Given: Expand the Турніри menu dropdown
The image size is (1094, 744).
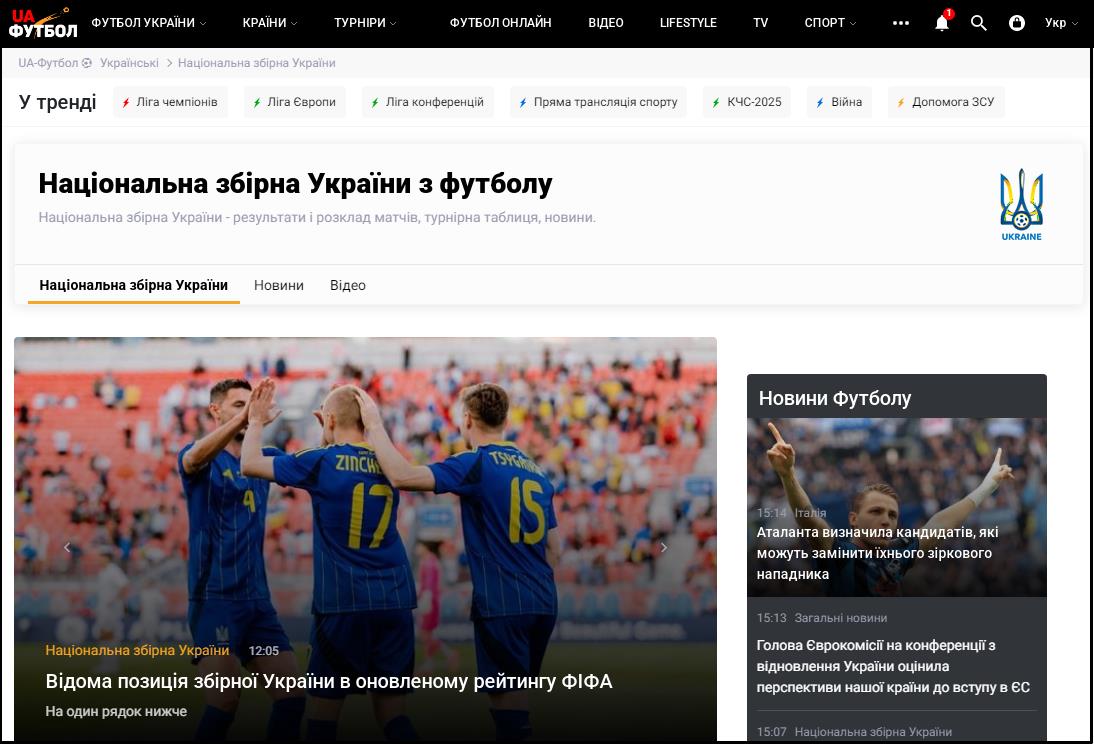Looking at the screenshot, I should [x=365, y=23].
